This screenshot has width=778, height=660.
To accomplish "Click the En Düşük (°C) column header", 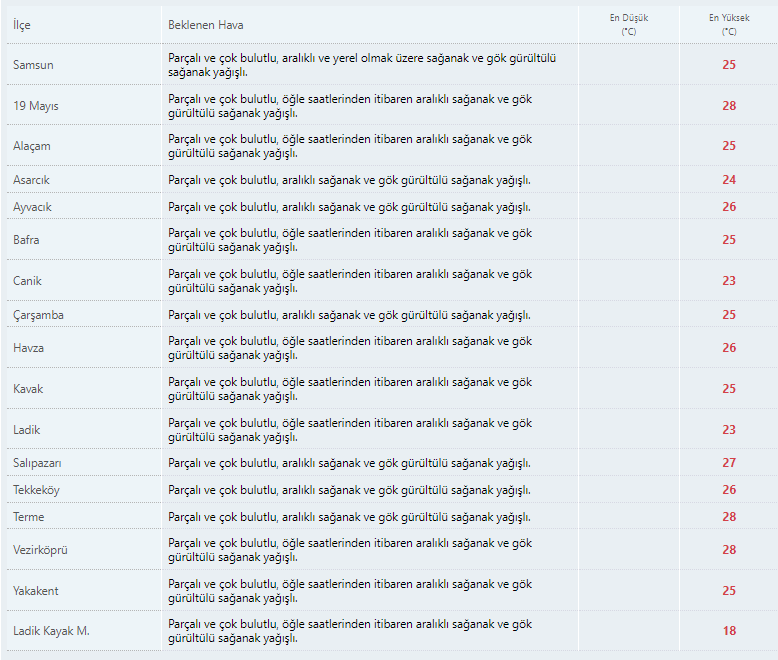I will coord(629,25).
